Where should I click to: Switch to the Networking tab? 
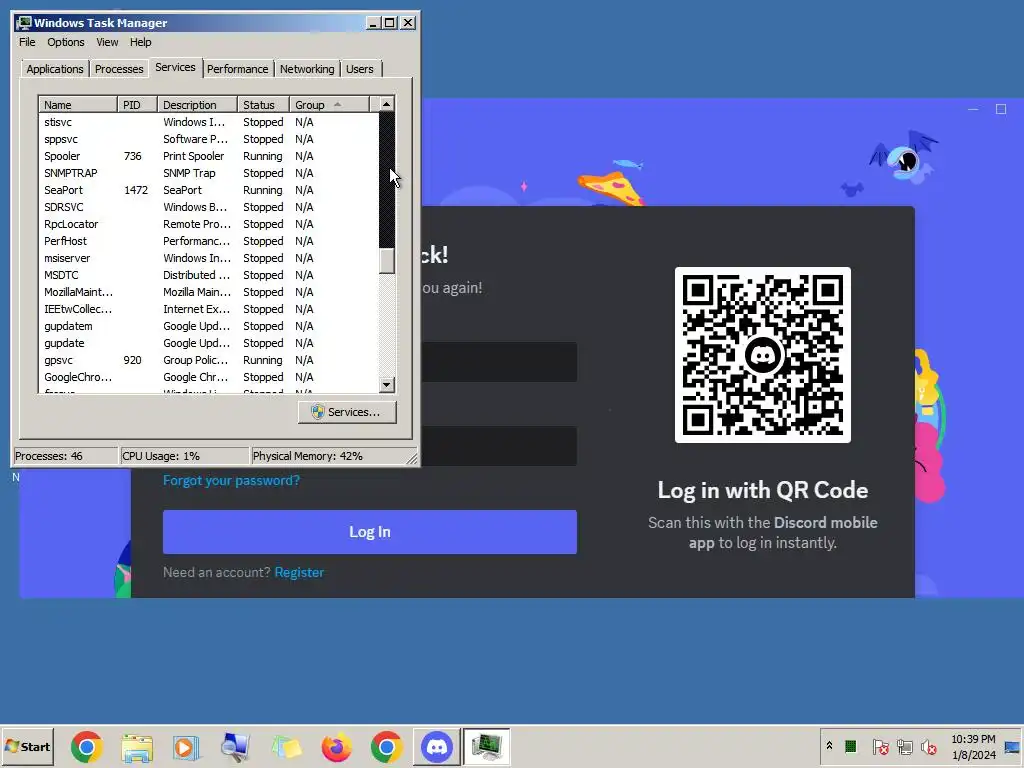tap(307, 69)
